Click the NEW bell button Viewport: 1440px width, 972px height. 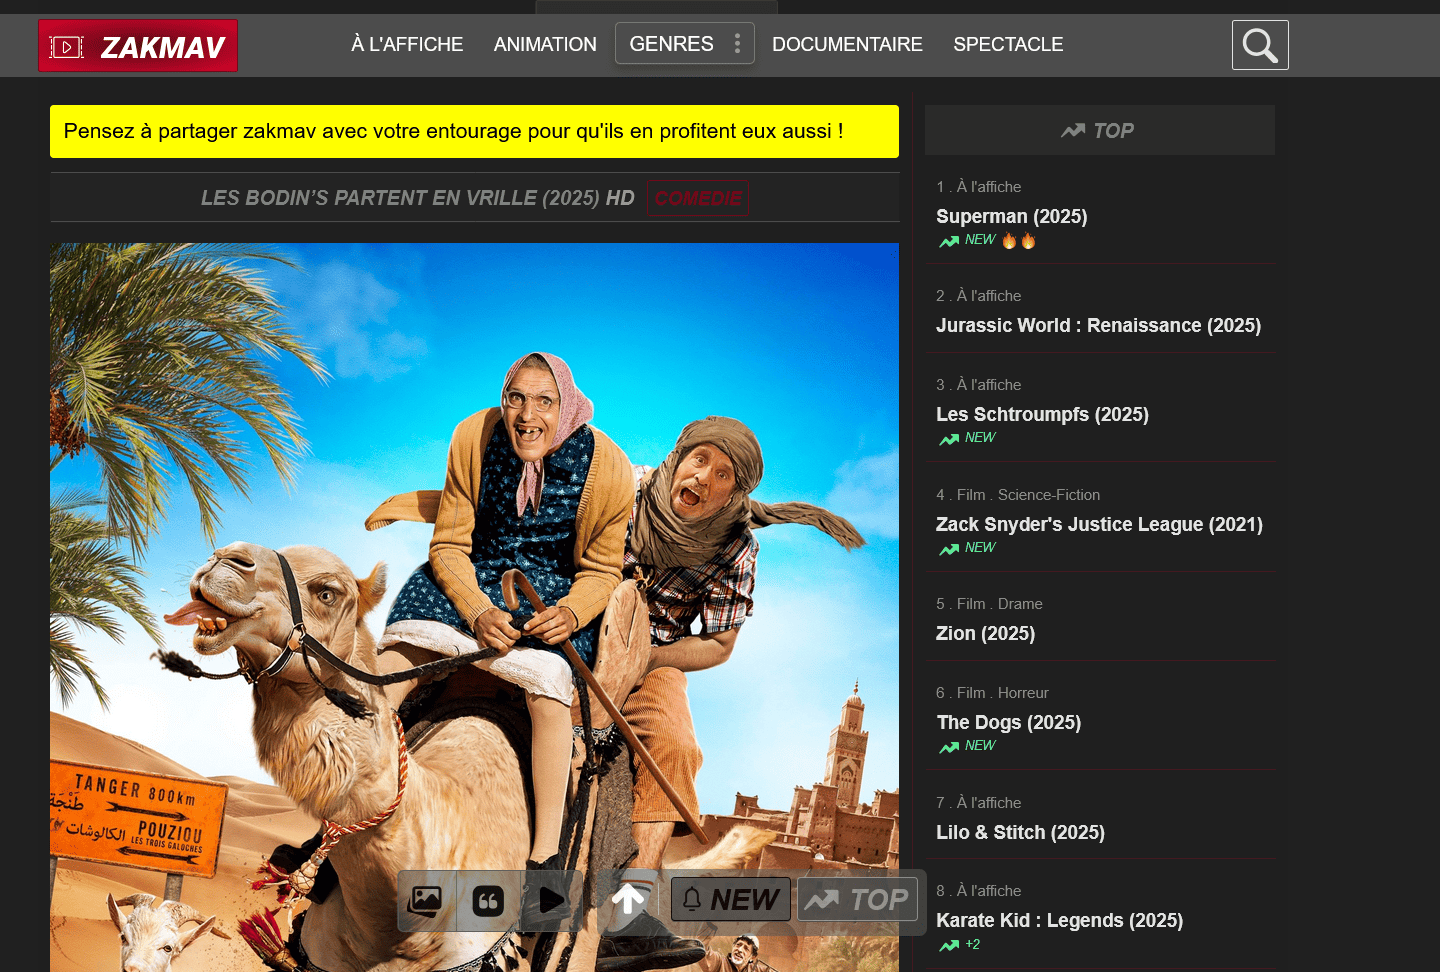coord(731,900)
